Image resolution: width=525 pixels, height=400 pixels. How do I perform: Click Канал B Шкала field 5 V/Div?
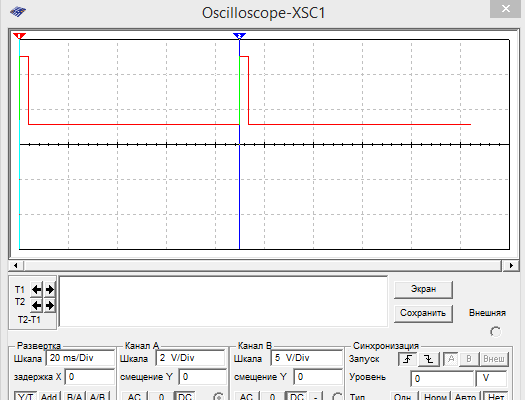click(x=306, y=358)
